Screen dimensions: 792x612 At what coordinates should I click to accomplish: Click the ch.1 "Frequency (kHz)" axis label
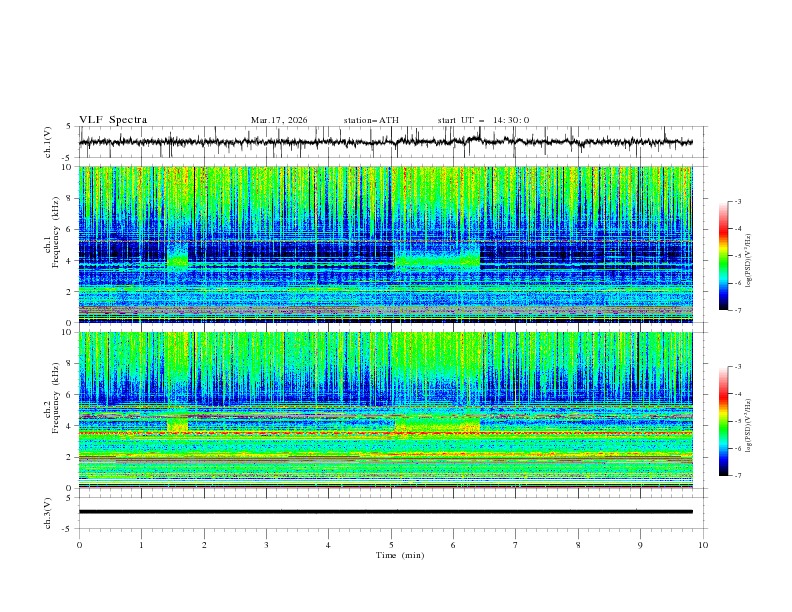[56, 232]
